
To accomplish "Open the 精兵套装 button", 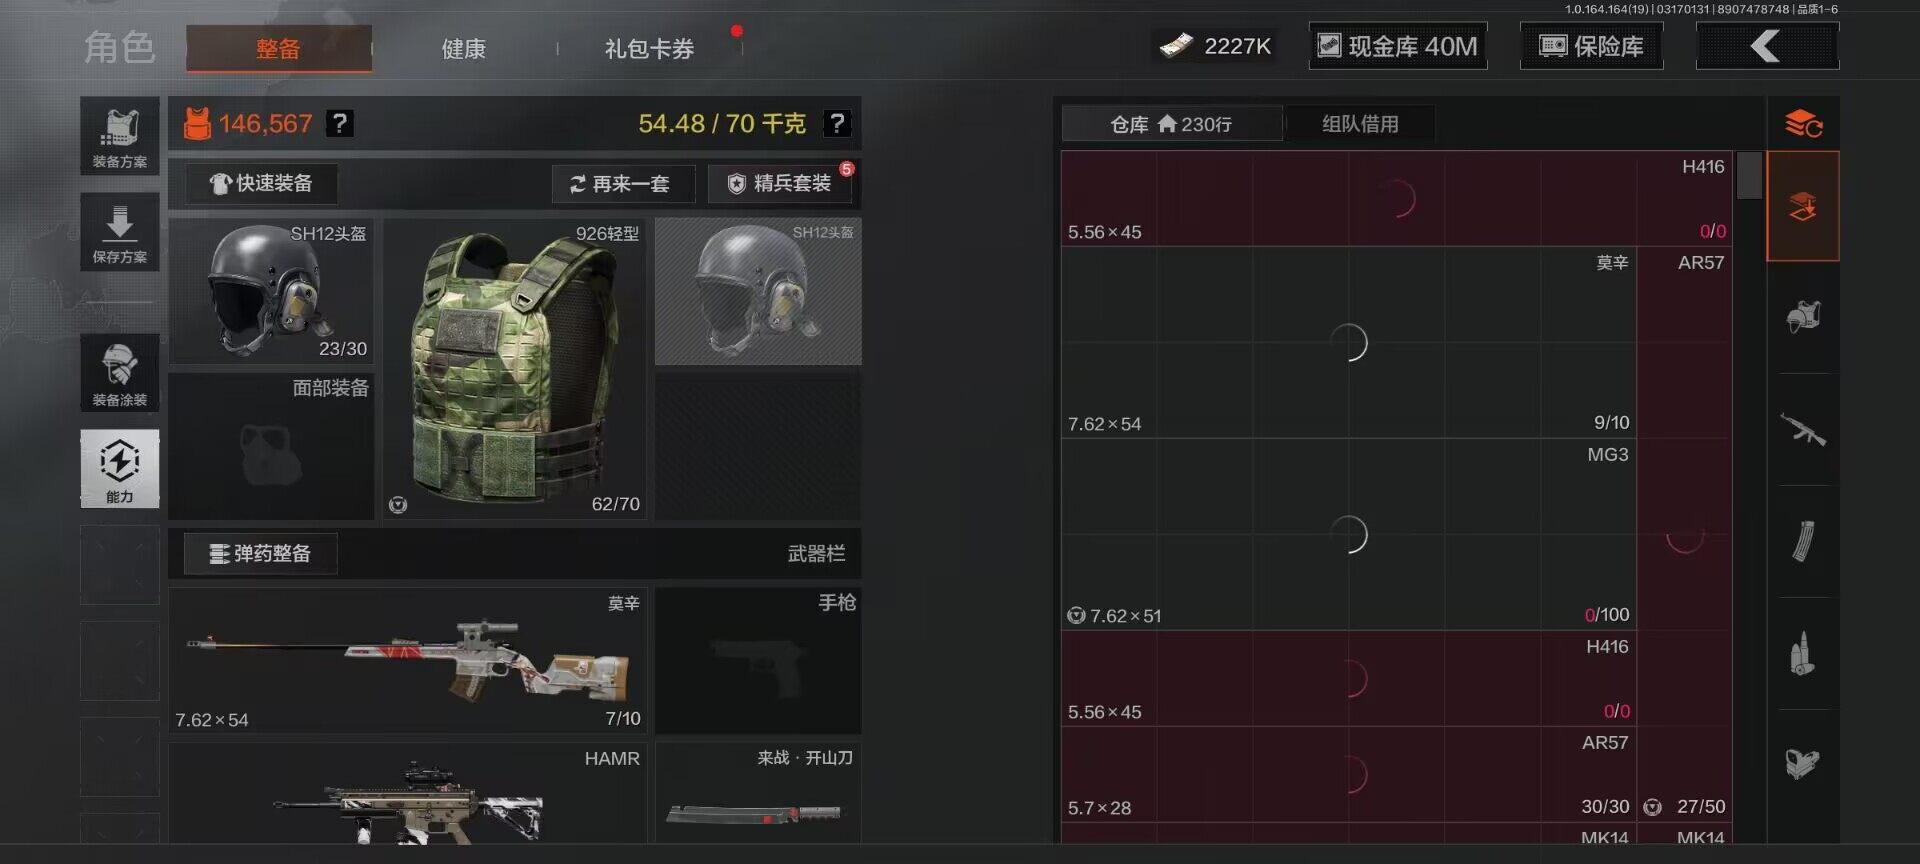I will pyautogui.click(x=780, y=184).
